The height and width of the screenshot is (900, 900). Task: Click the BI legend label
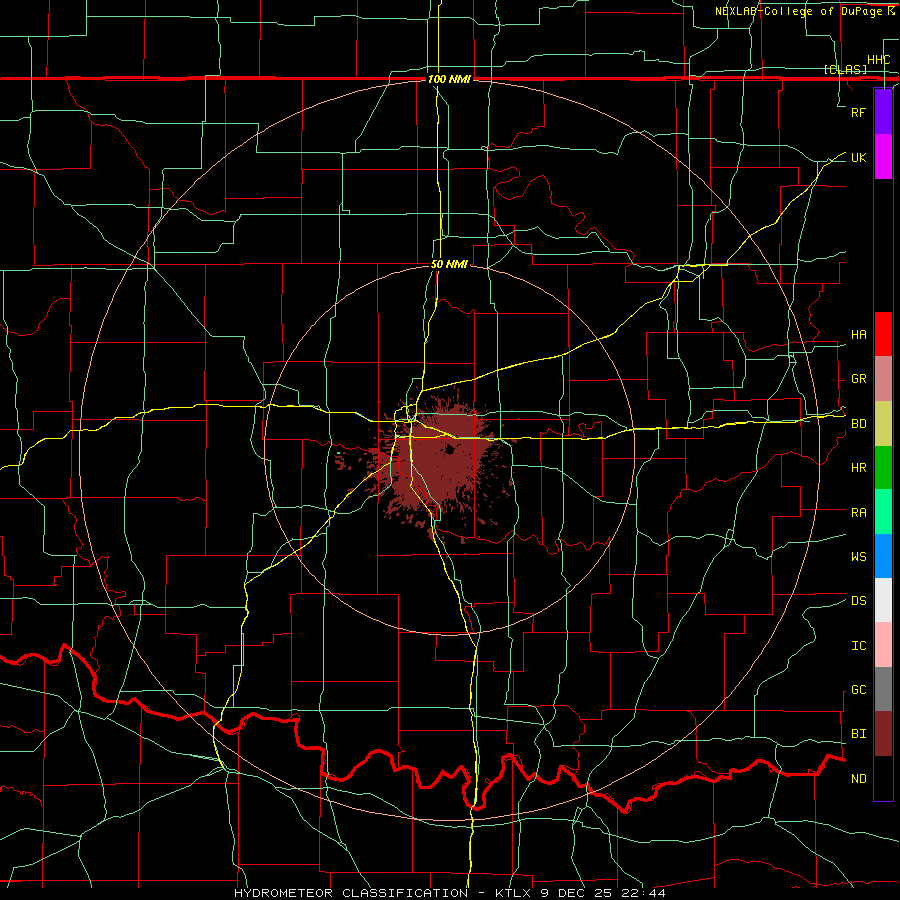coord(858,734)
